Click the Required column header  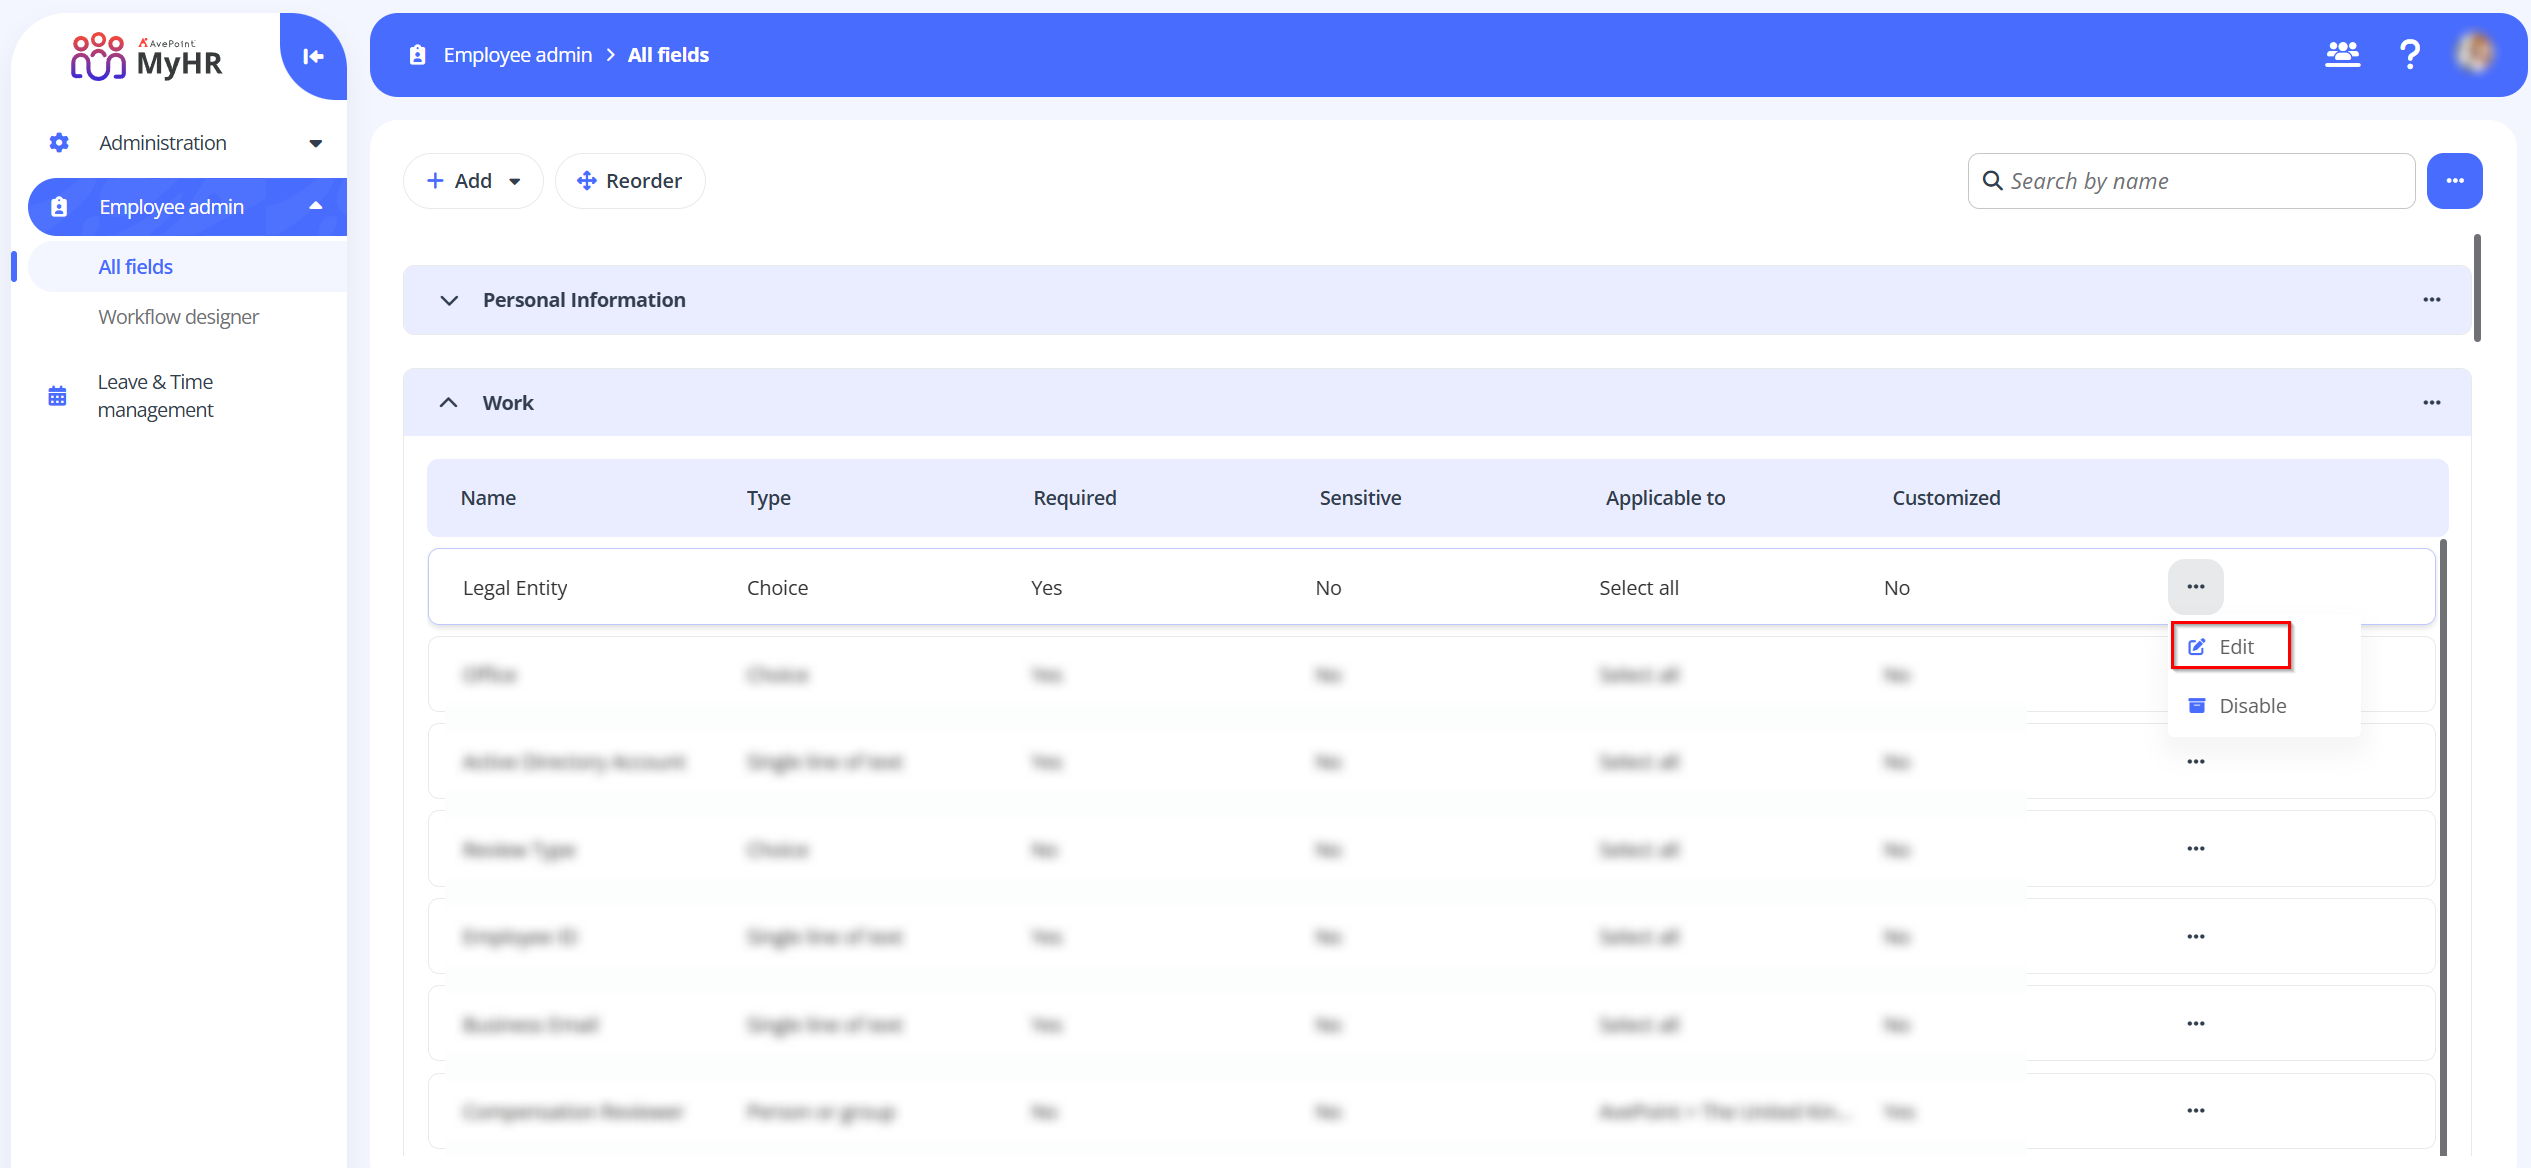click(x=1075, y=498)
